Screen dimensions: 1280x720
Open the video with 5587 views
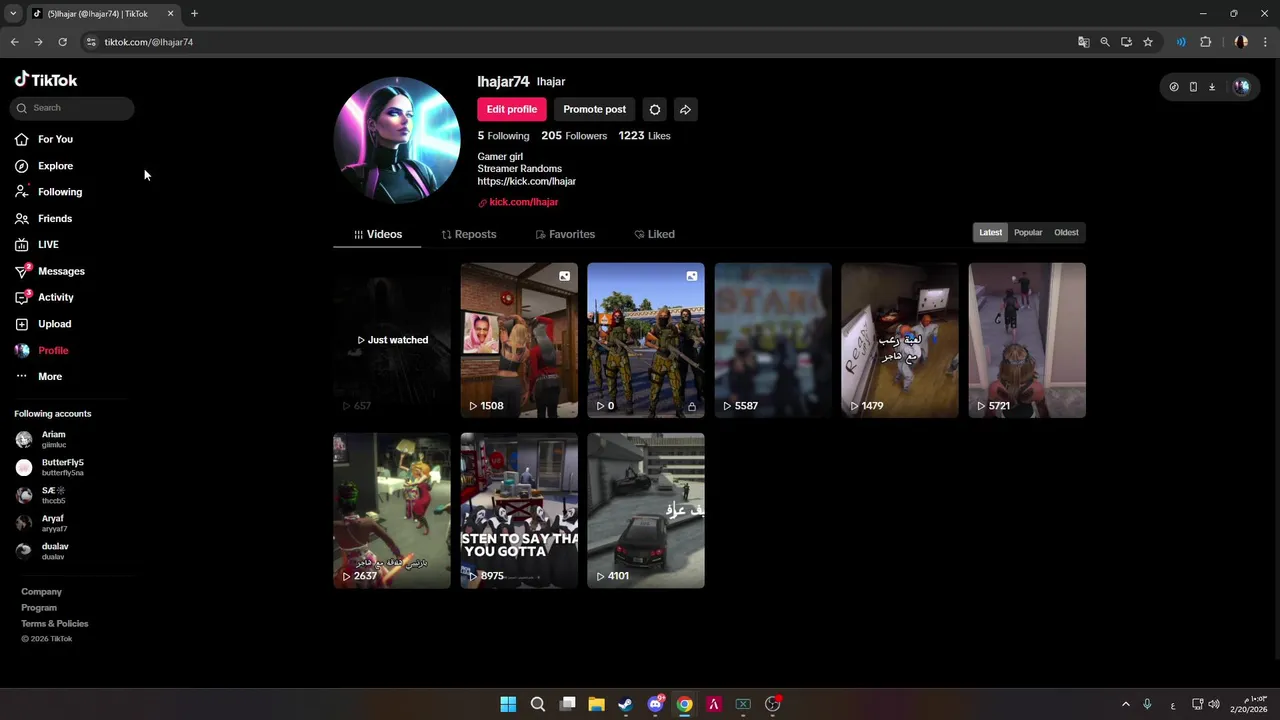pos(773,340)
